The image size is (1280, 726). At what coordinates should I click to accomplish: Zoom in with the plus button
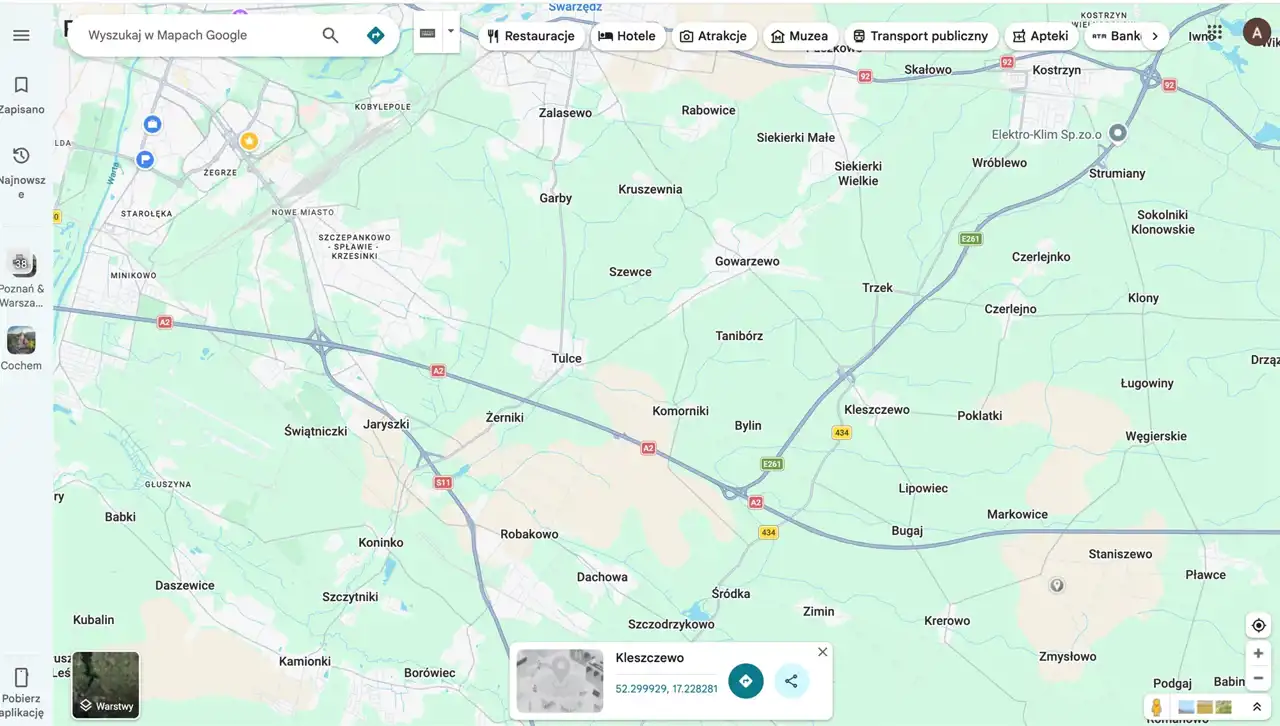[x=1258, y=654]
